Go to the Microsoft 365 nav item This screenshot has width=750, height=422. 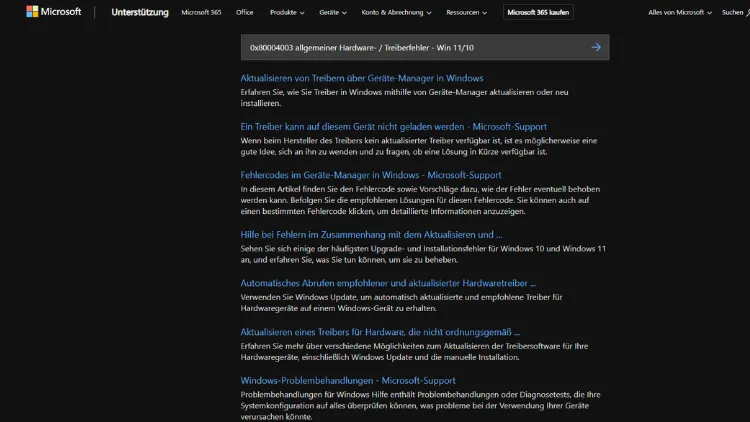tap(202, 12)
